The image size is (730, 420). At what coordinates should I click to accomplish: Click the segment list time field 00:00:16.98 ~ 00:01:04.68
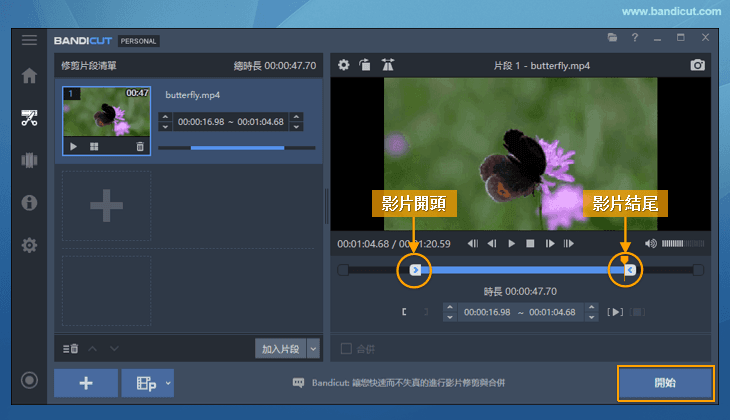point(230,122)
